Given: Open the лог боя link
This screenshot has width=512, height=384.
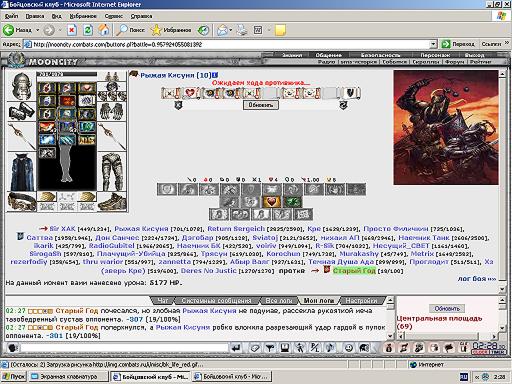Looking at the screenshot, I should pyautogui.click(x=477, y=278).
